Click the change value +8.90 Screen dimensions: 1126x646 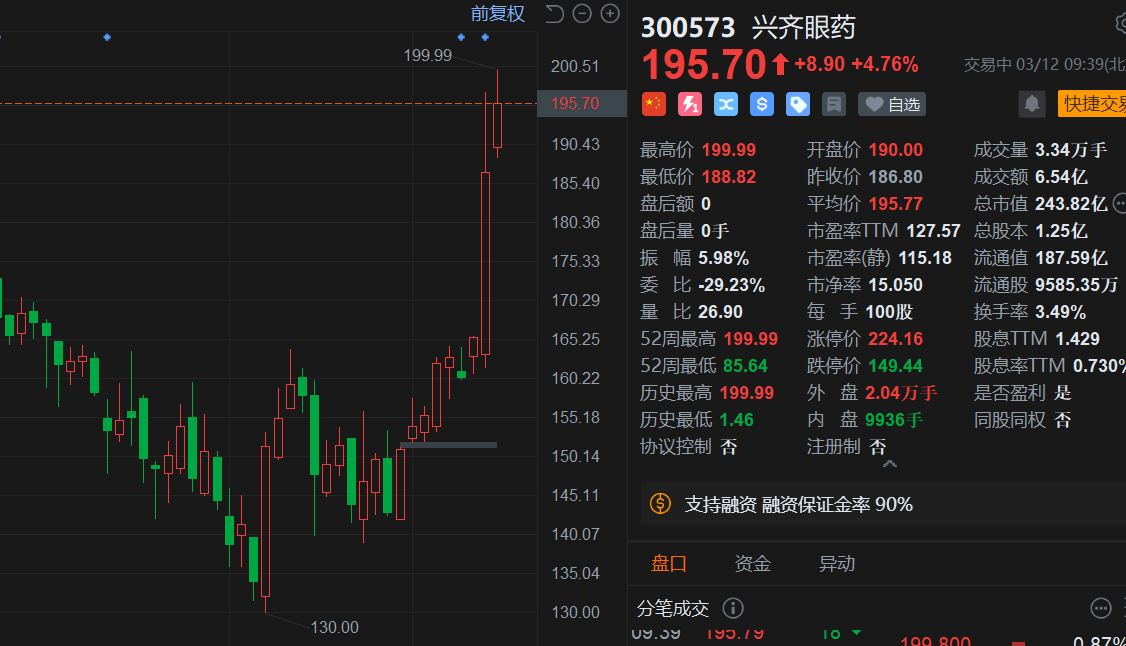[x=819, y=65]
